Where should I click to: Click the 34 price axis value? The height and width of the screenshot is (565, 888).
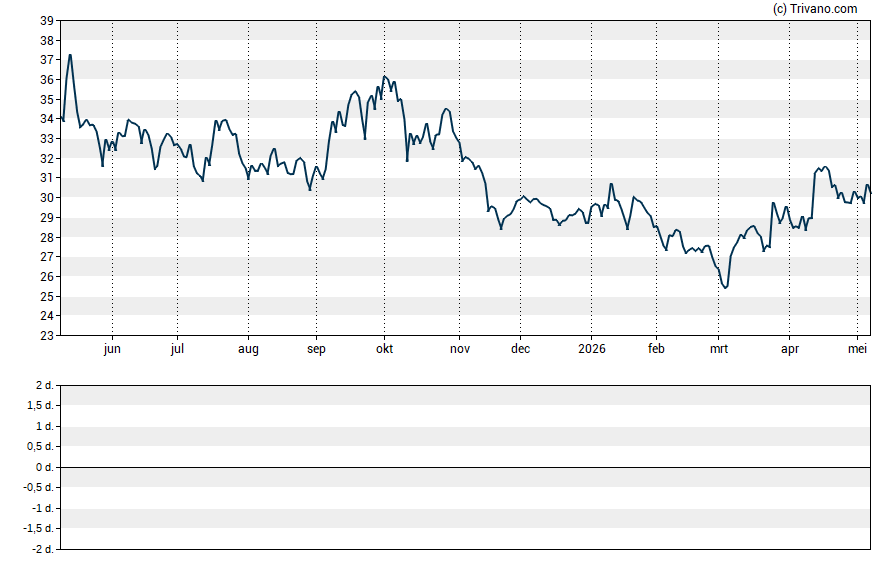47,119
